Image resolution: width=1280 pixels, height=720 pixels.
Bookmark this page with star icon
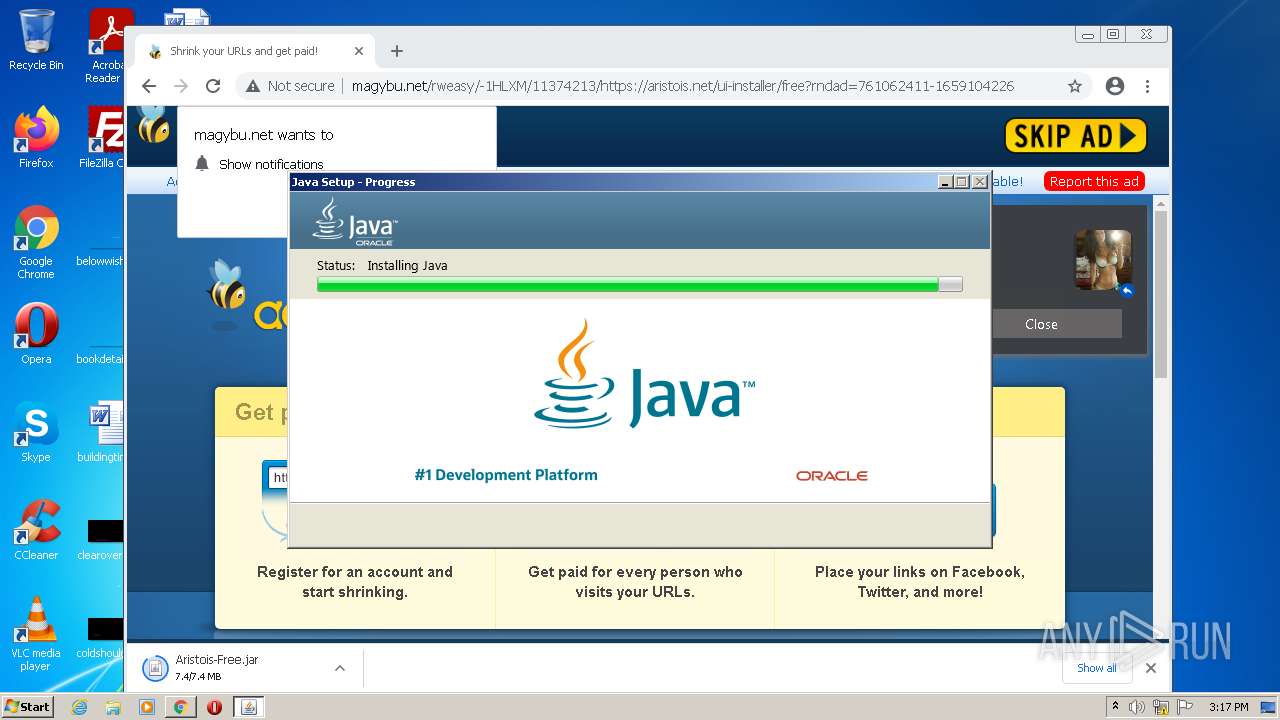[1075, 86]
